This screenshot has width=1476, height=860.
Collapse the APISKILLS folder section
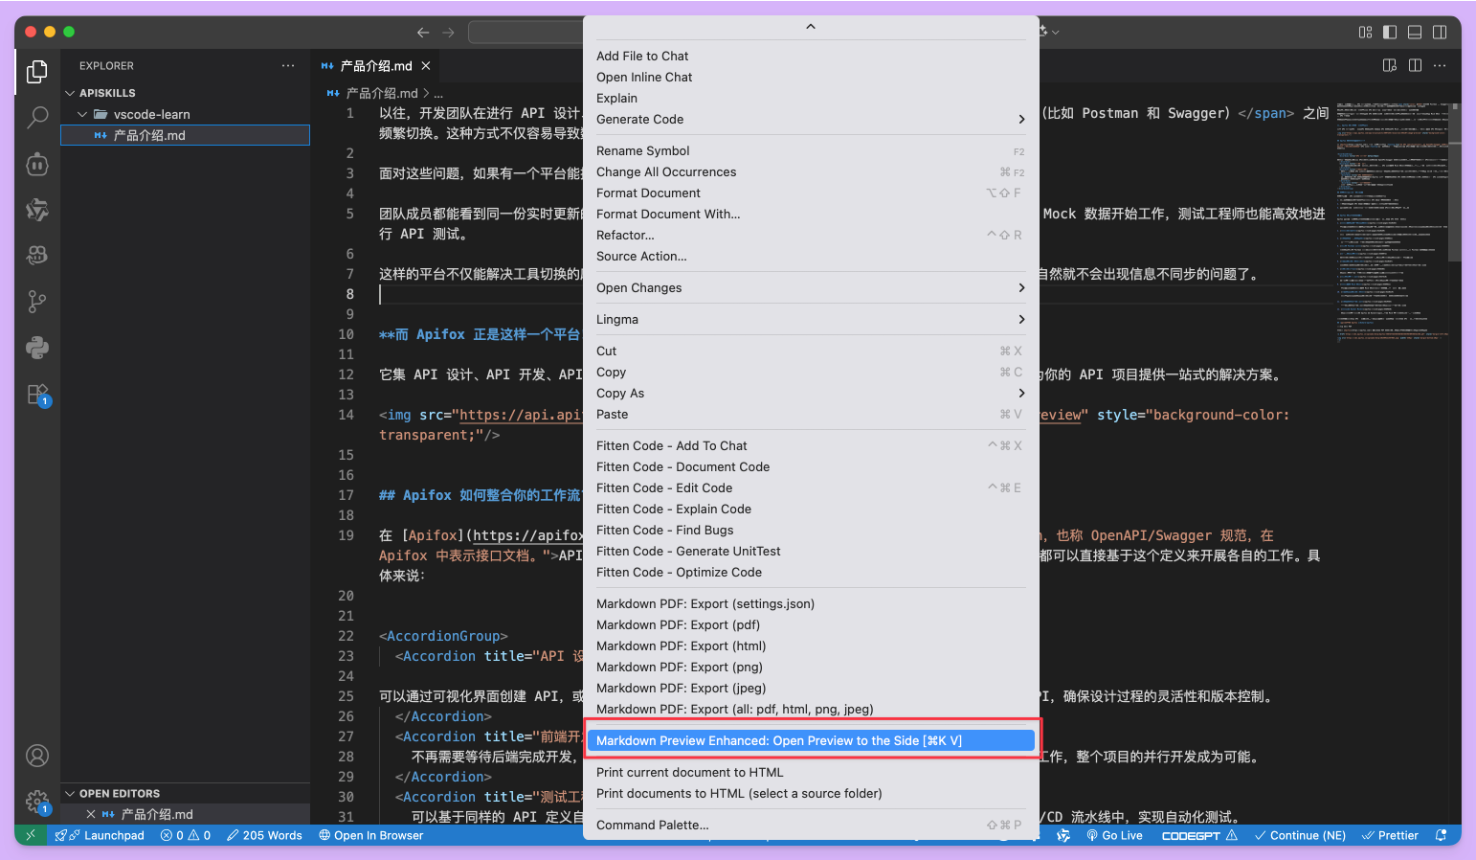(70, 93)
